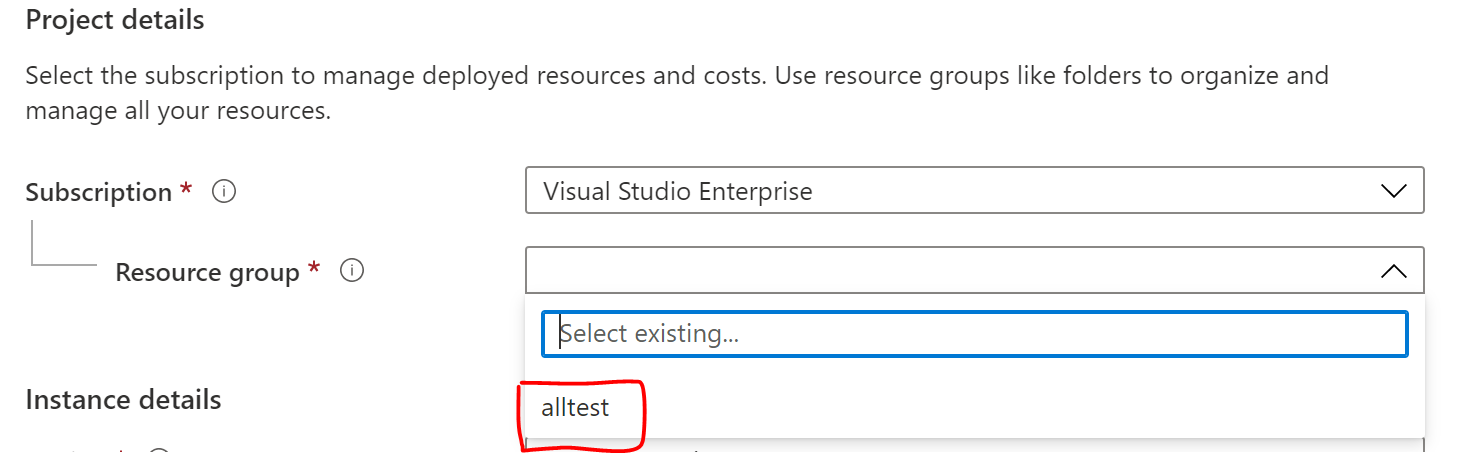Click the Resource group field label

[207, 272]
